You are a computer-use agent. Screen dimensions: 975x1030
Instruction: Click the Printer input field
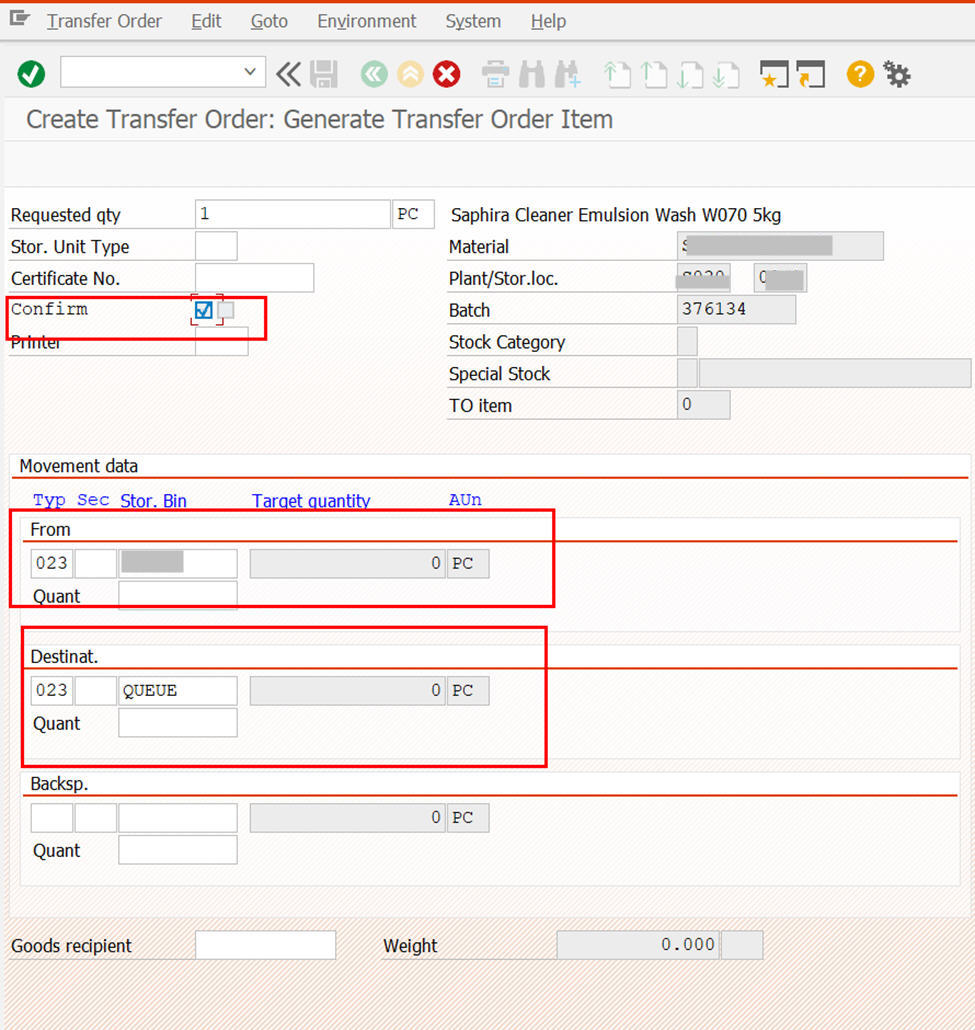point(221,342)
